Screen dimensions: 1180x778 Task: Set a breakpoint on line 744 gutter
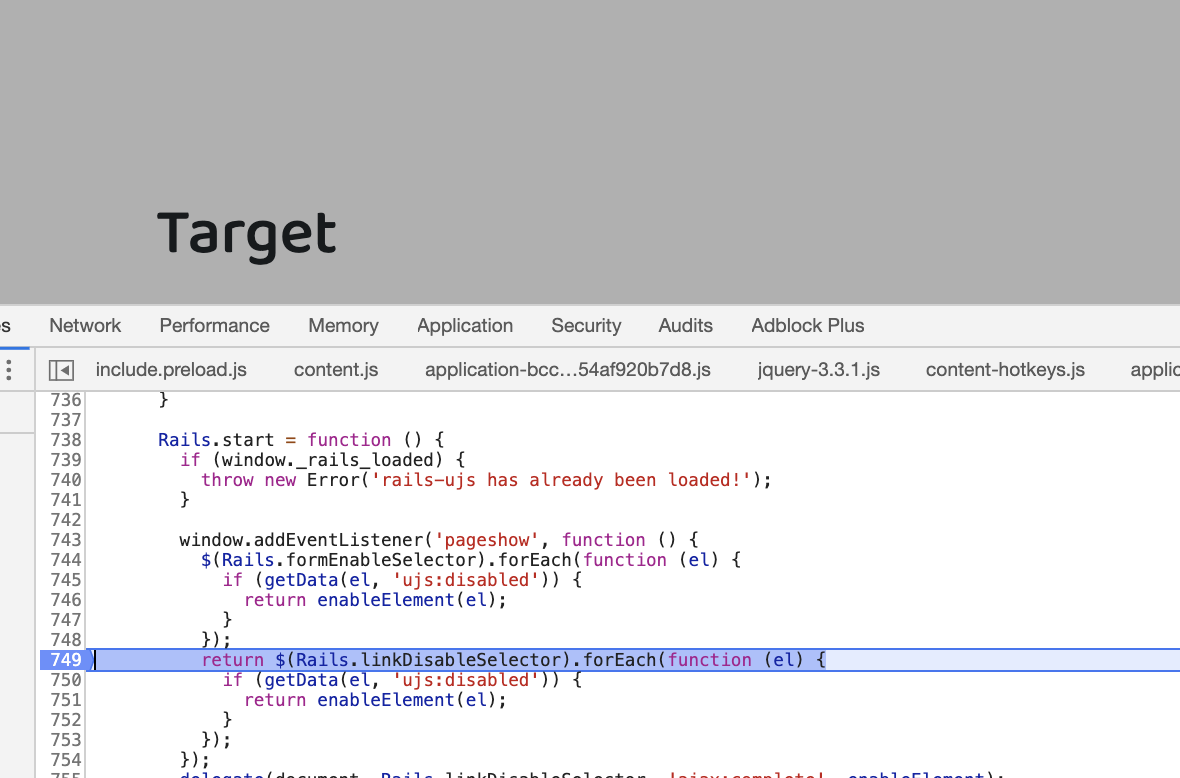click(x=65, y=560)
